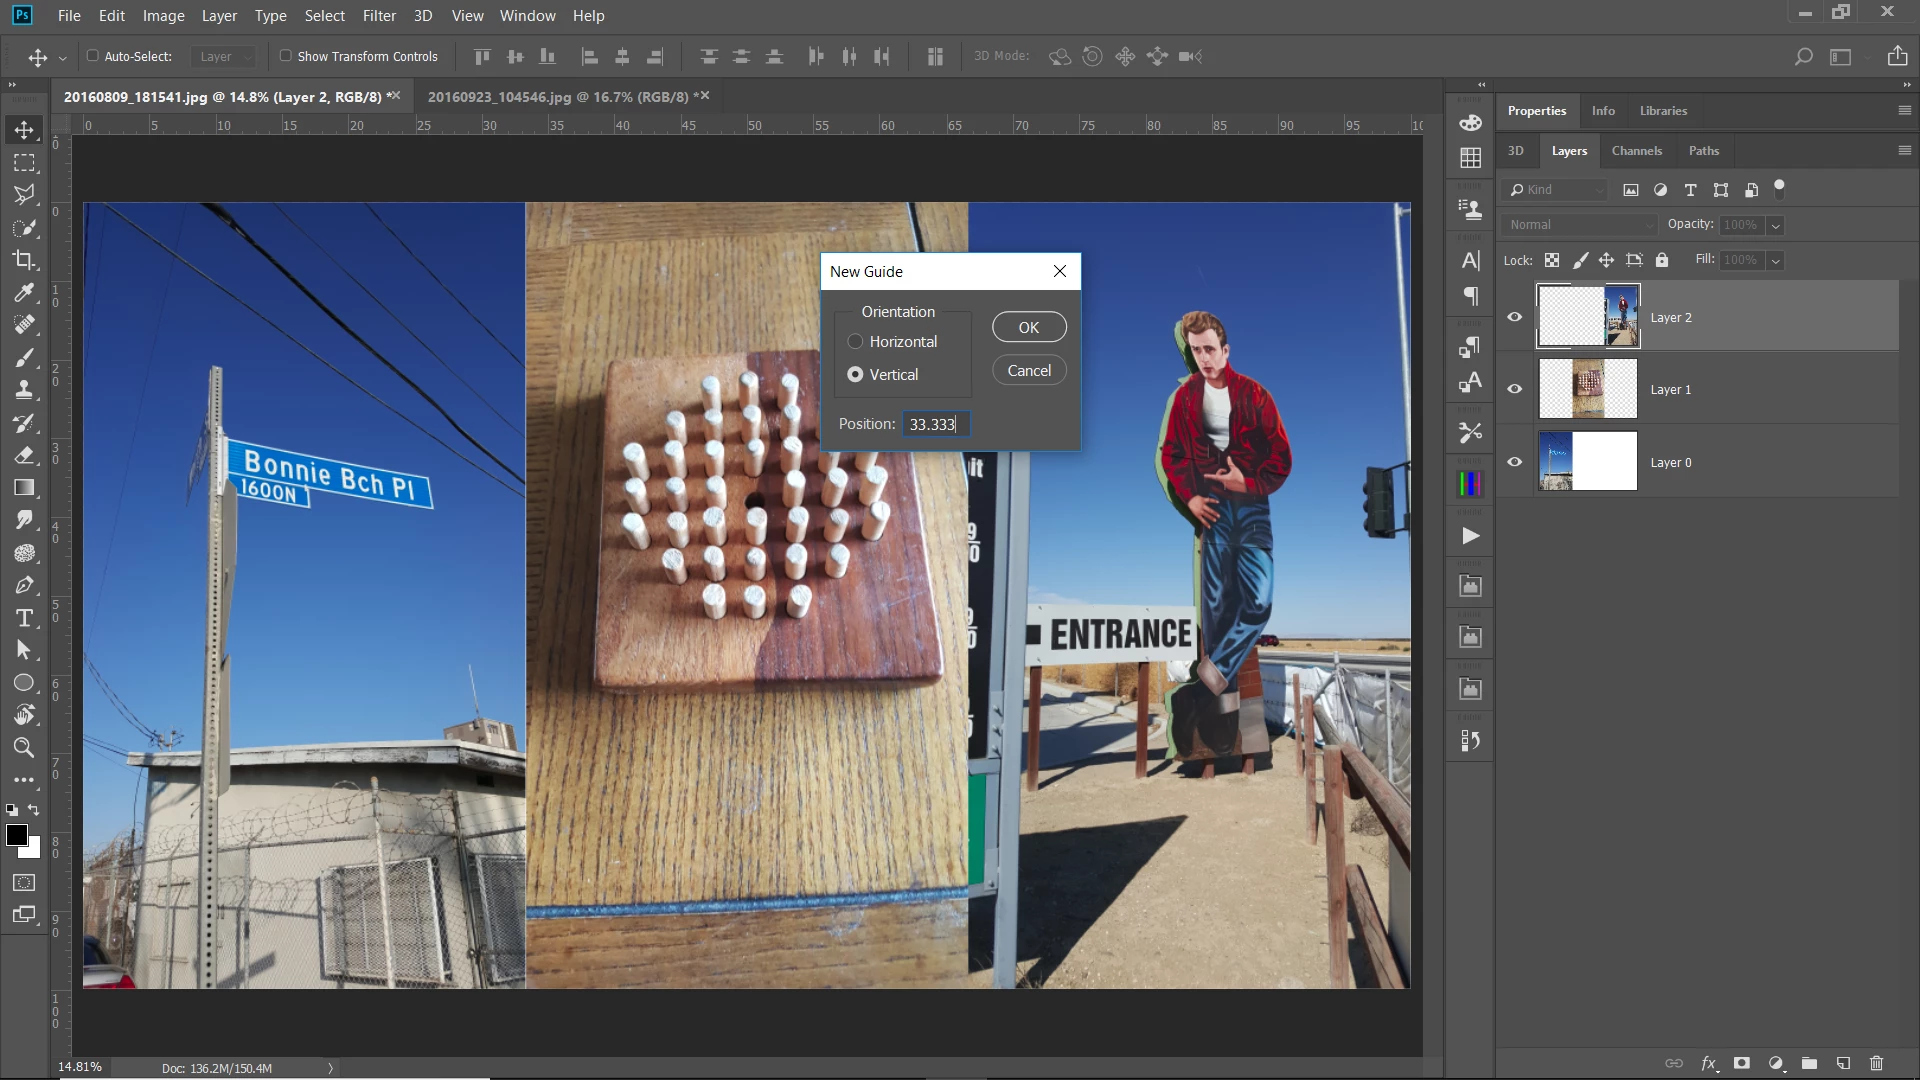Open the Kind layer filter dropdown

[x=1555, y=190]
